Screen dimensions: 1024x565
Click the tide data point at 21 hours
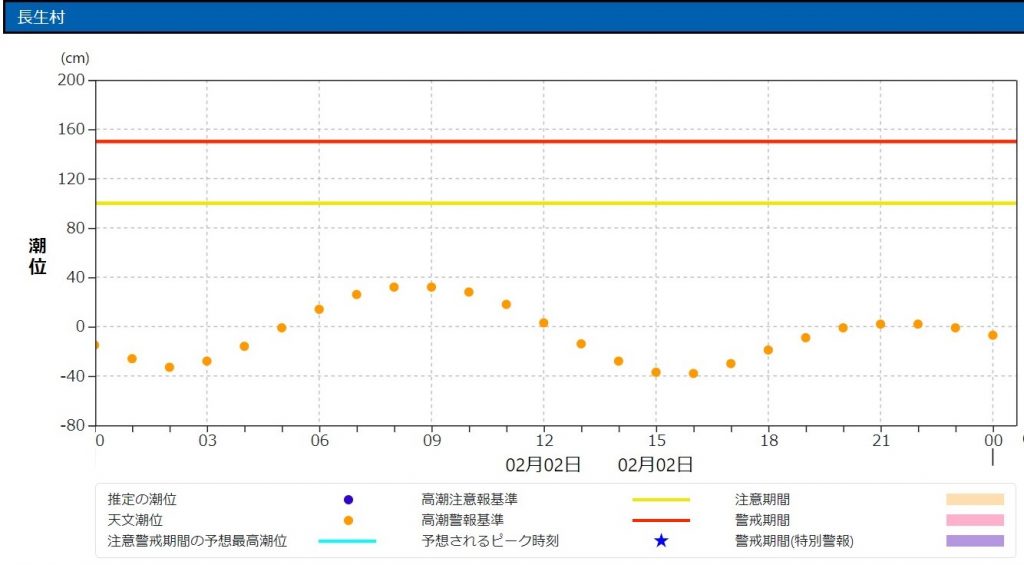click(x=880, y=325)
